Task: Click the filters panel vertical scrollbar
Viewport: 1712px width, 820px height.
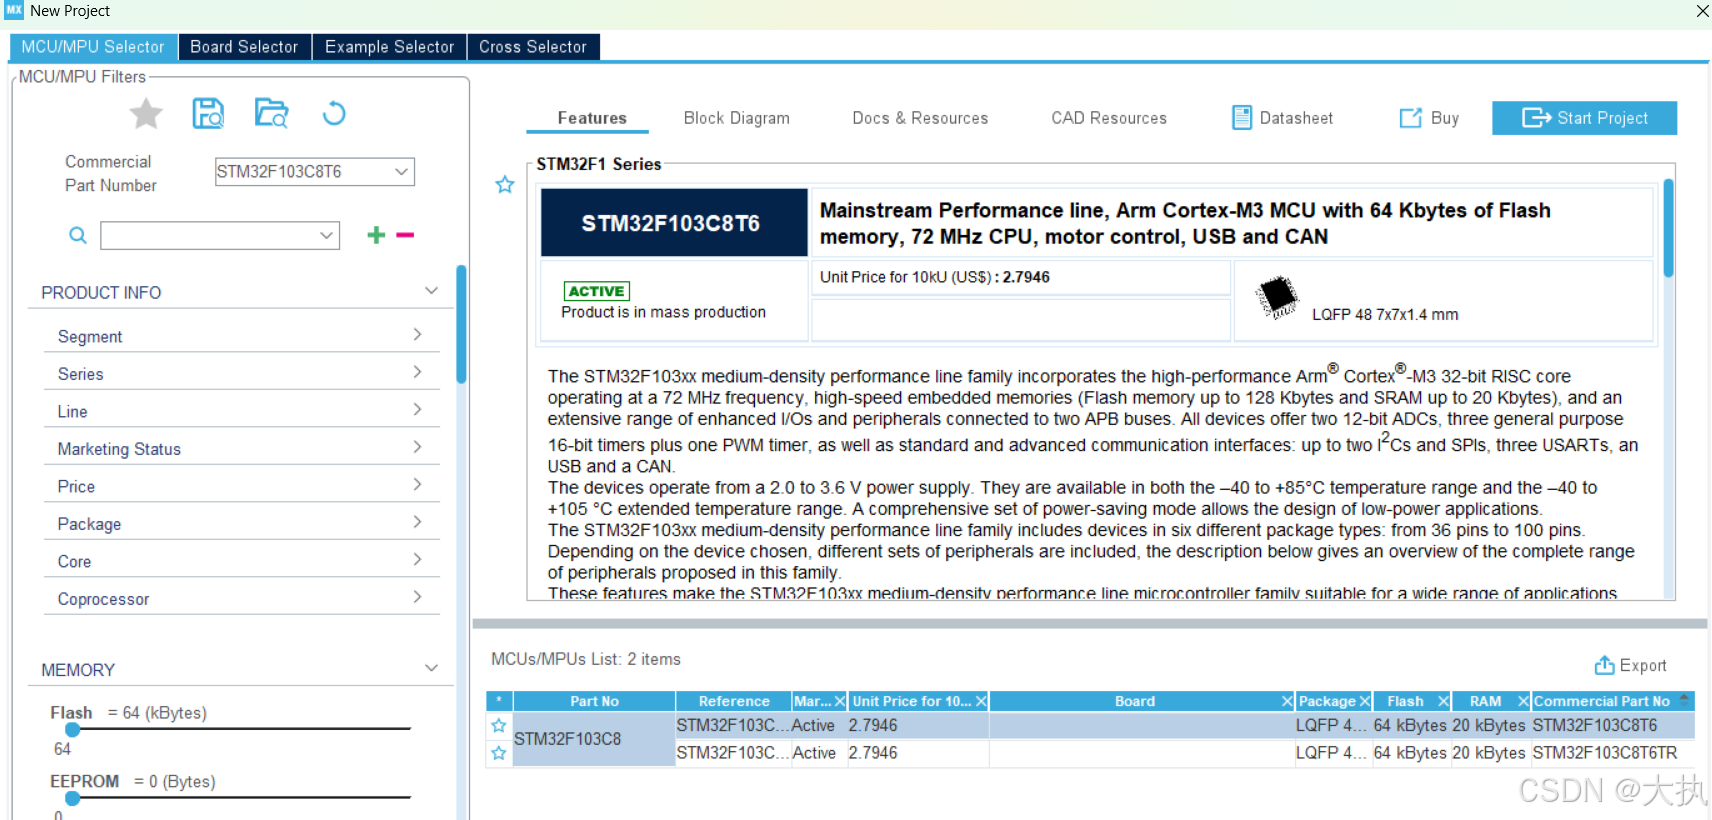Action: tap(461, 324)
